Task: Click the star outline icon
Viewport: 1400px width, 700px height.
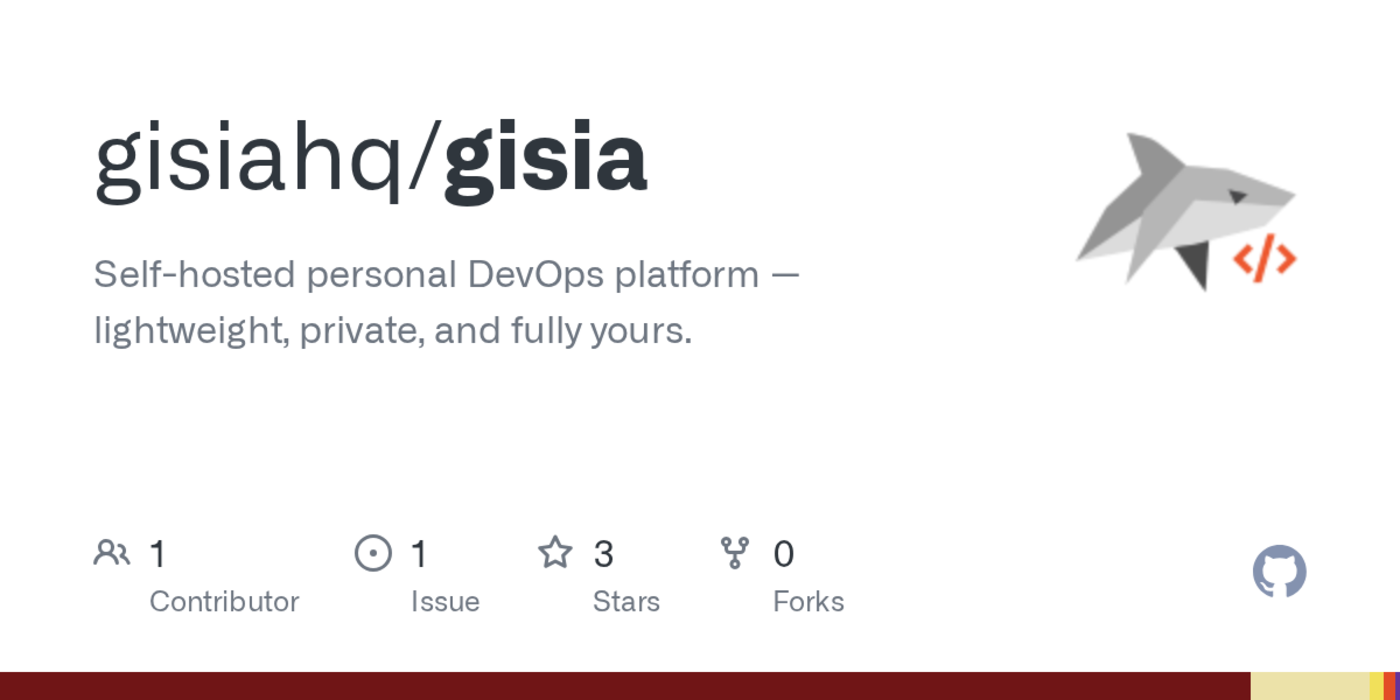Action: [x=555, y=553]
